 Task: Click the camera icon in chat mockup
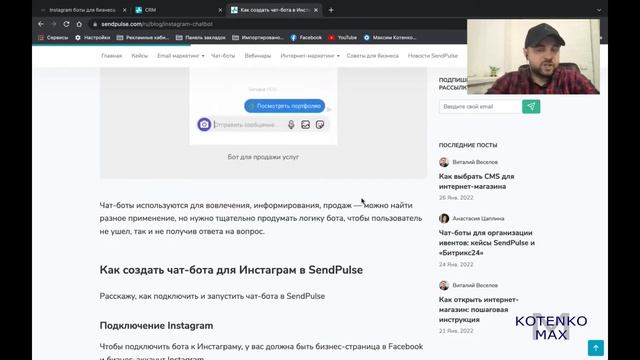click(x=204, y=124)
